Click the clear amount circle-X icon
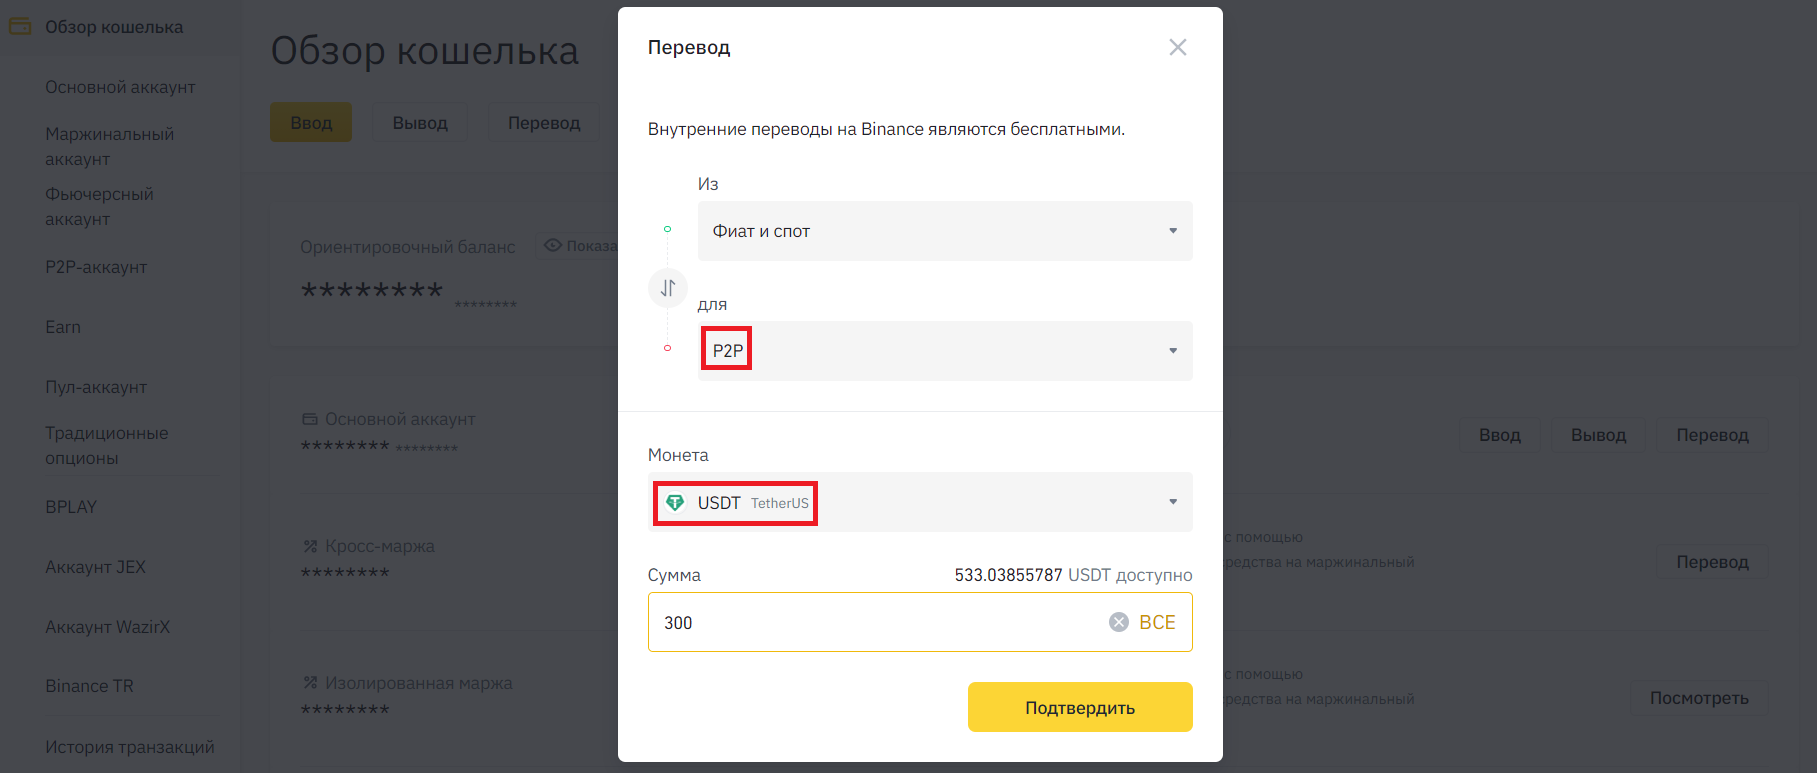1817x773 pixels. point(1118,622)
